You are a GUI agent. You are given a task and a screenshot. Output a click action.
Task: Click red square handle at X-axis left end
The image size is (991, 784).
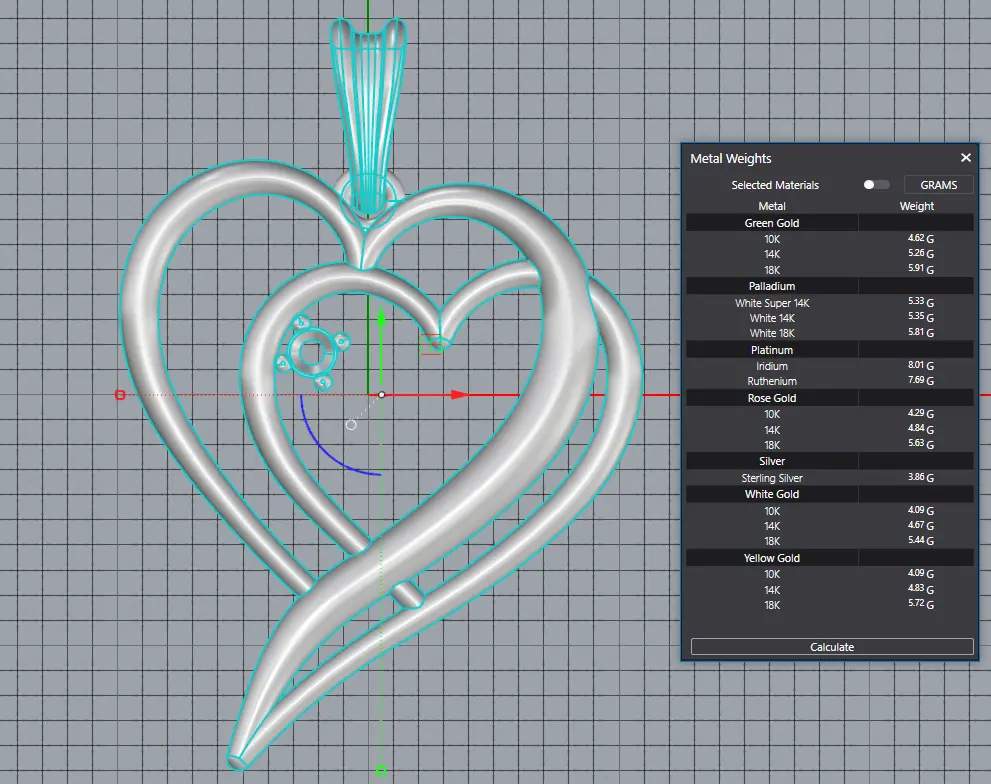(120, 395)
